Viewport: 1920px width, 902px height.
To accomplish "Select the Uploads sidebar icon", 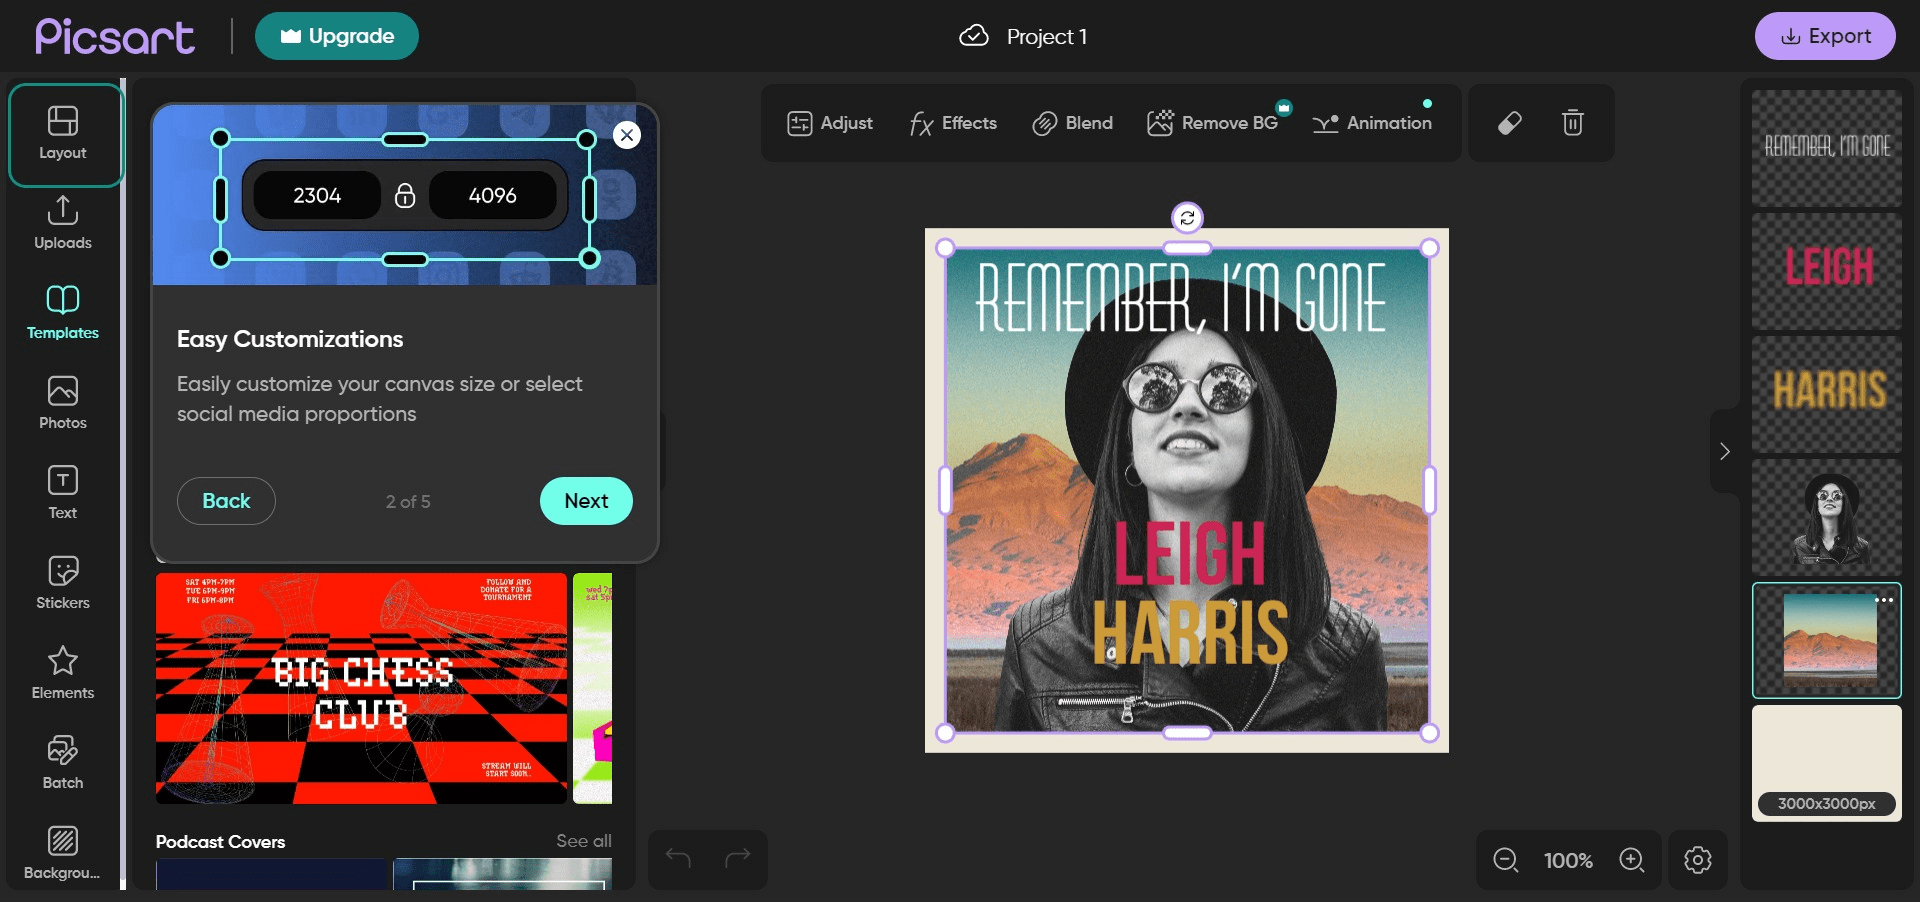I will click(x=63, y=223).
